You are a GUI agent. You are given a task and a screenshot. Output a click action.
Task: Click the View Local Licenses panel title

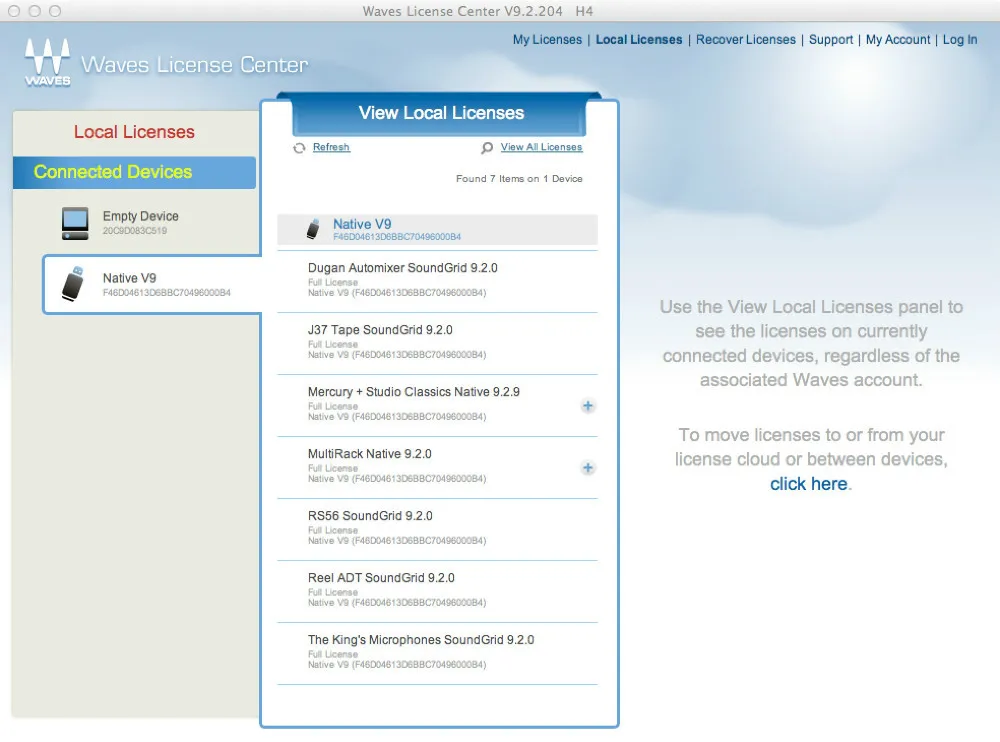click(x=441, y=113)
